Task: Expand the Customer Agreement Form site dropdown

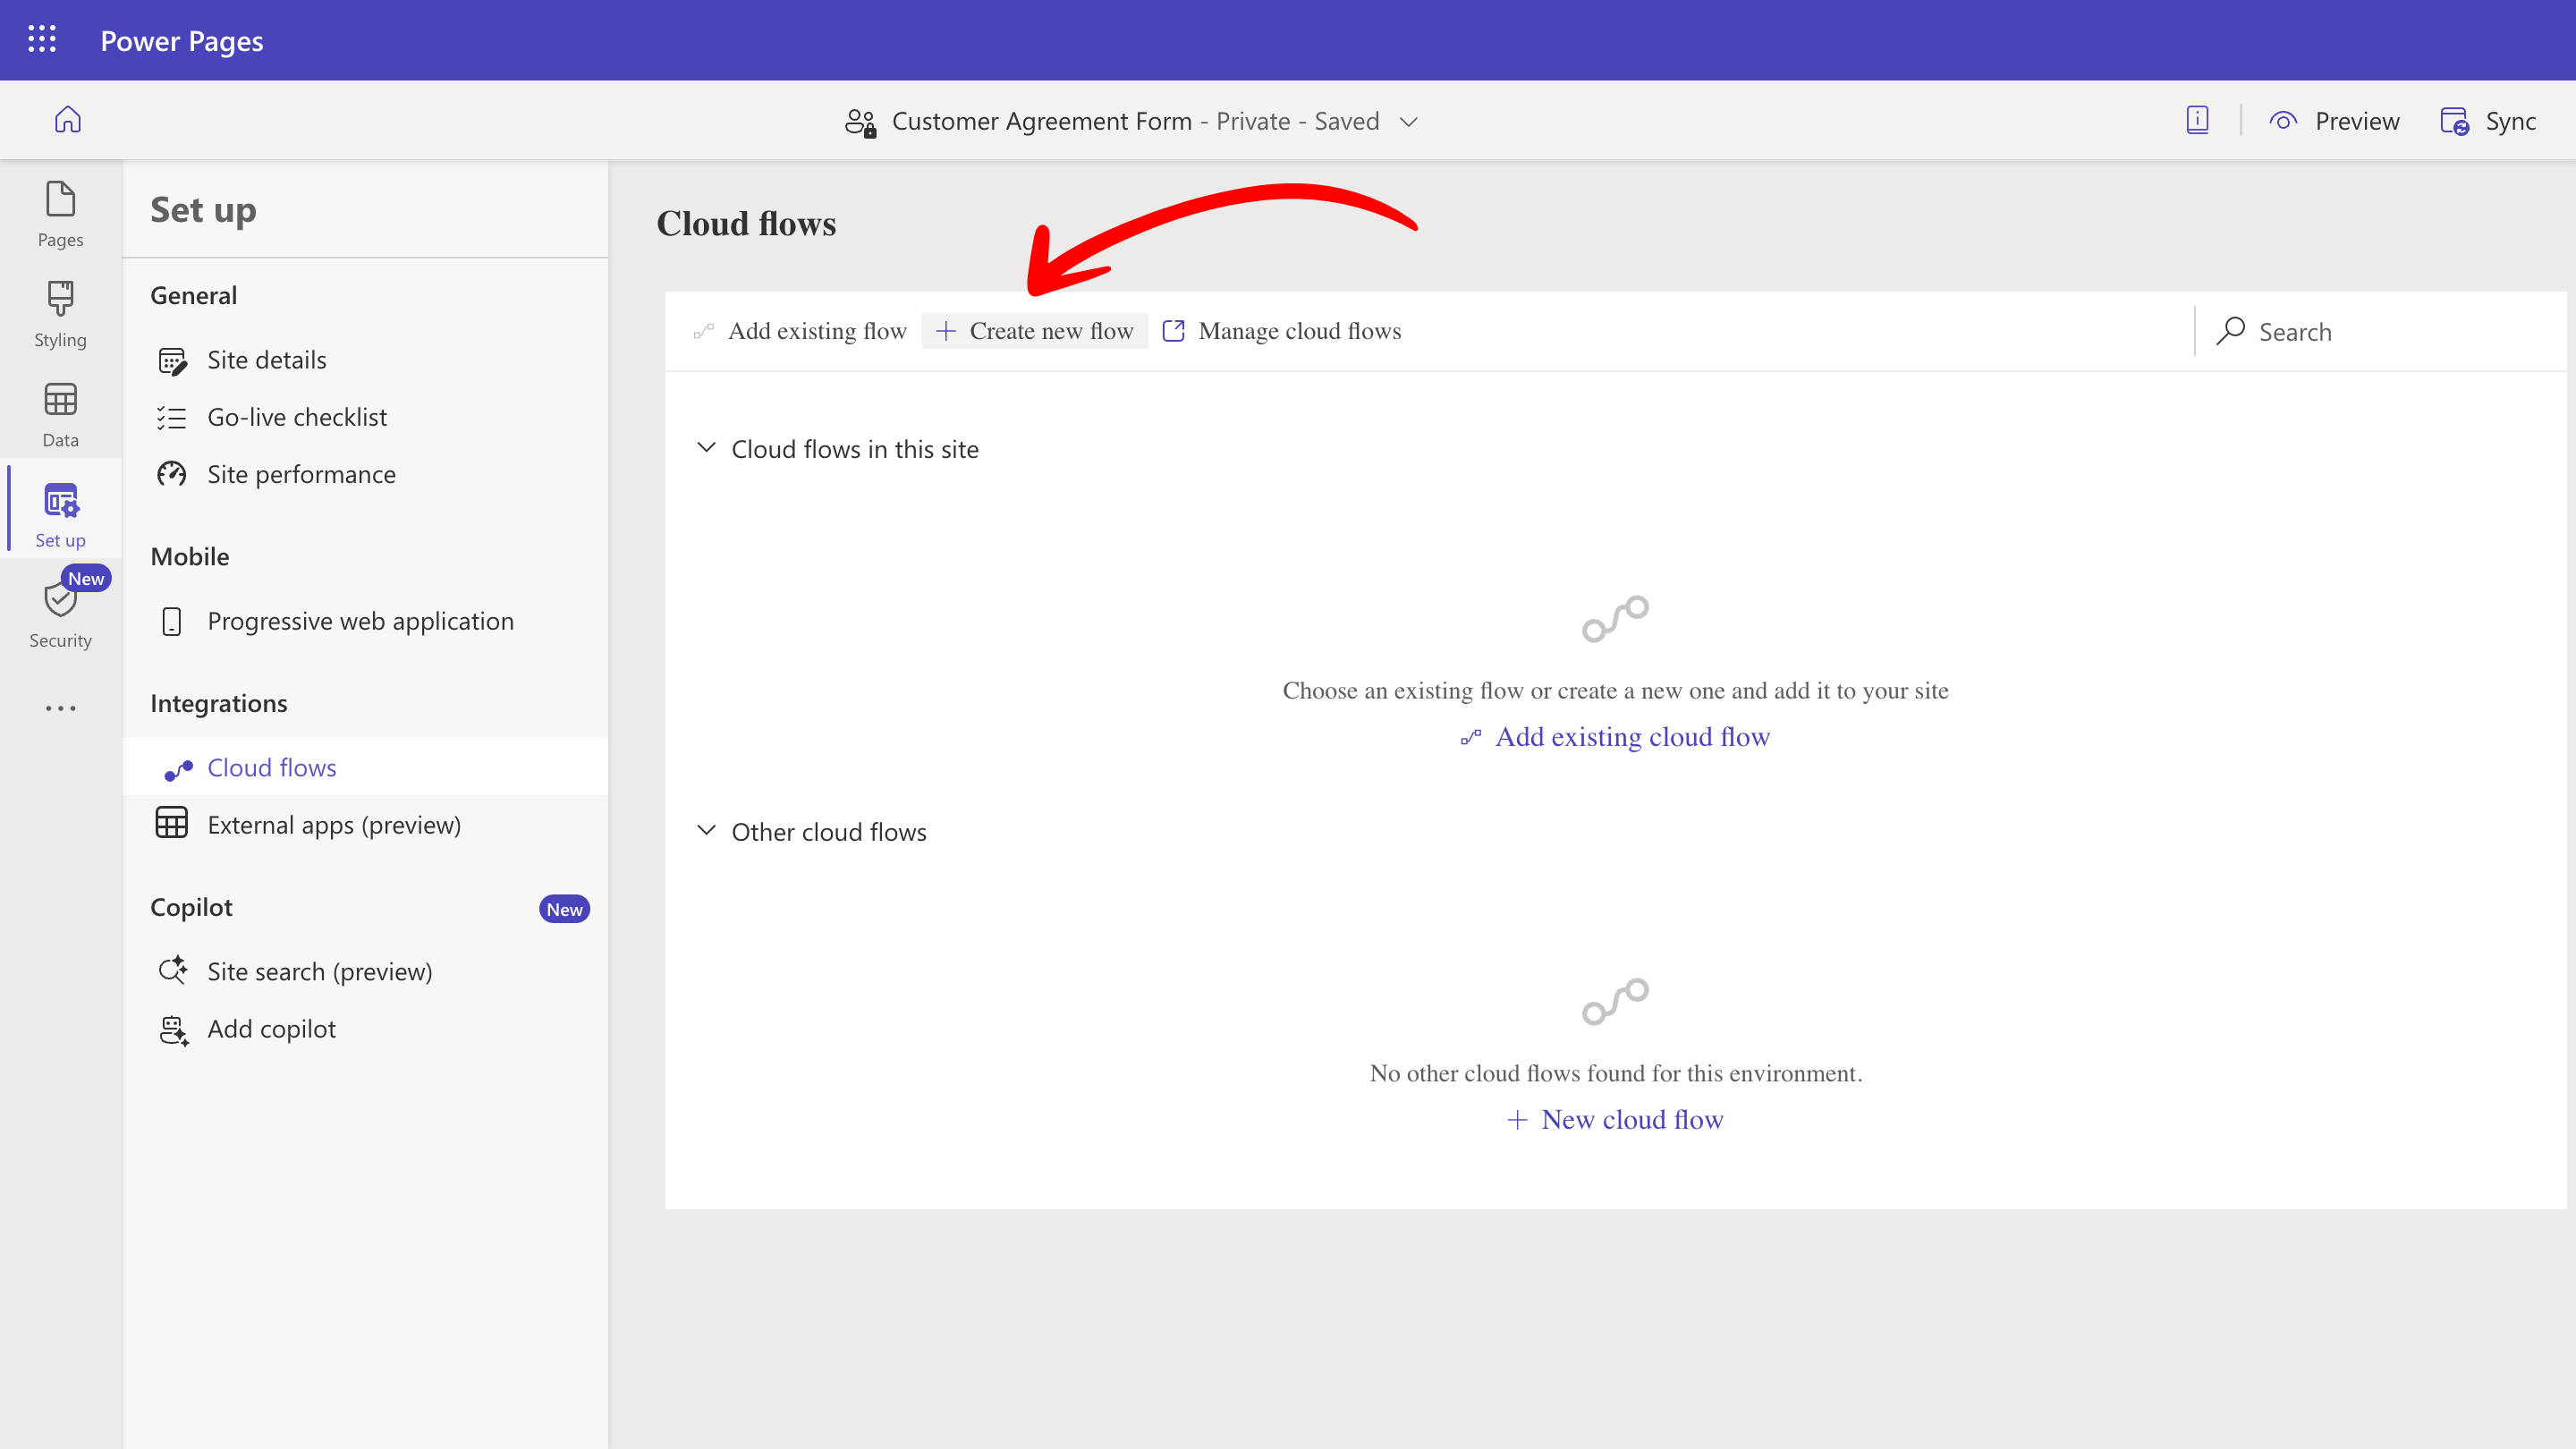Action: click(1409, 122)
